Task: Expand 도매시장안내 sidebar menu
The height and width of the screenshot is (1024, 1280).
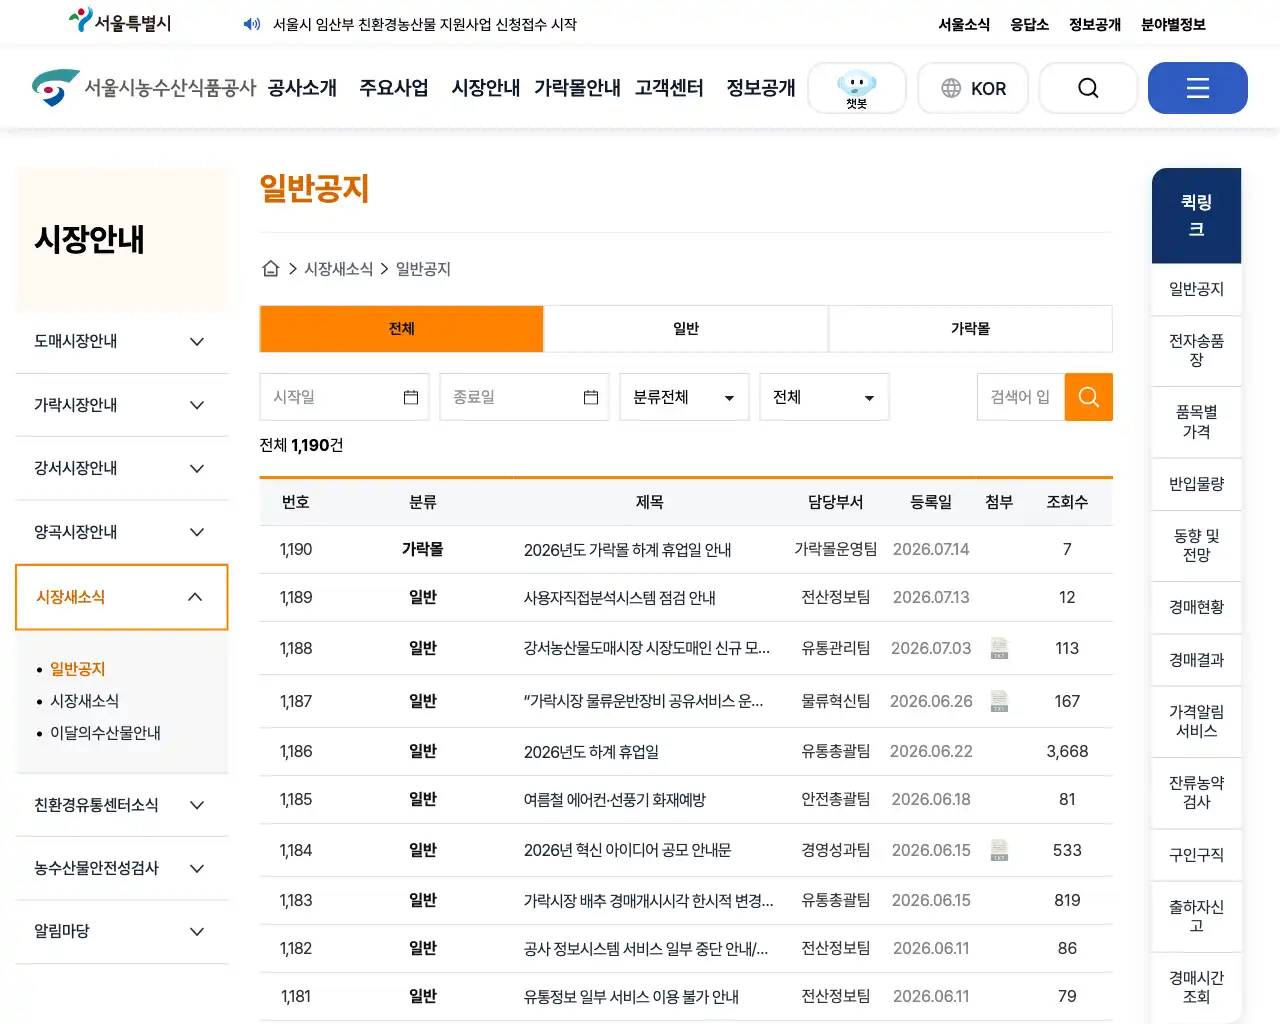Action: [122, 341]
